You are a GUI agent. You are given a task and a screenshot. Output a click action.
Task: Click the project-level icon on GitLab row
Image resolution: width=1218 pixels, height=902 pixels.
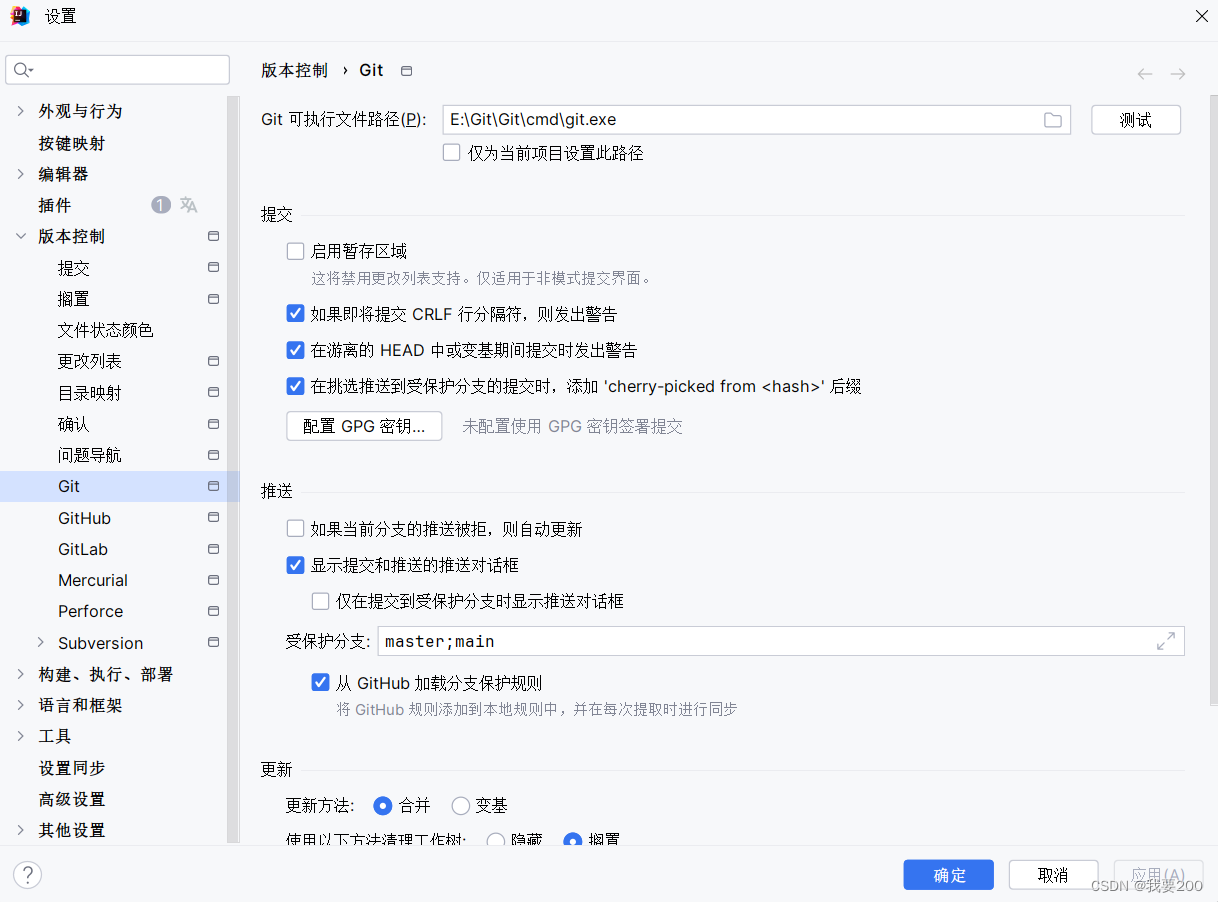click(213, 549)
